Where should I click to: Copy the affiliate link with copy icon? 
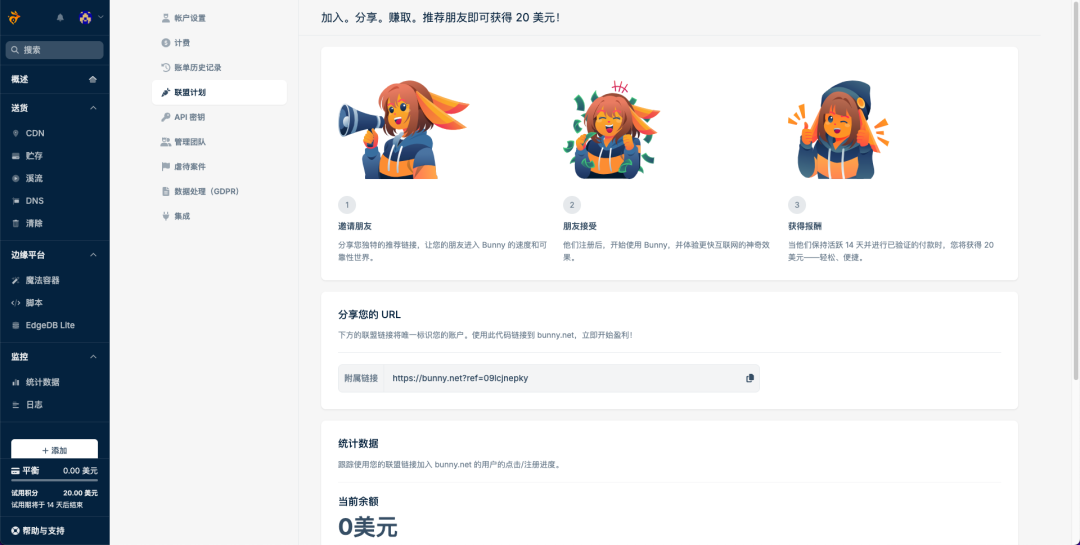749,378
